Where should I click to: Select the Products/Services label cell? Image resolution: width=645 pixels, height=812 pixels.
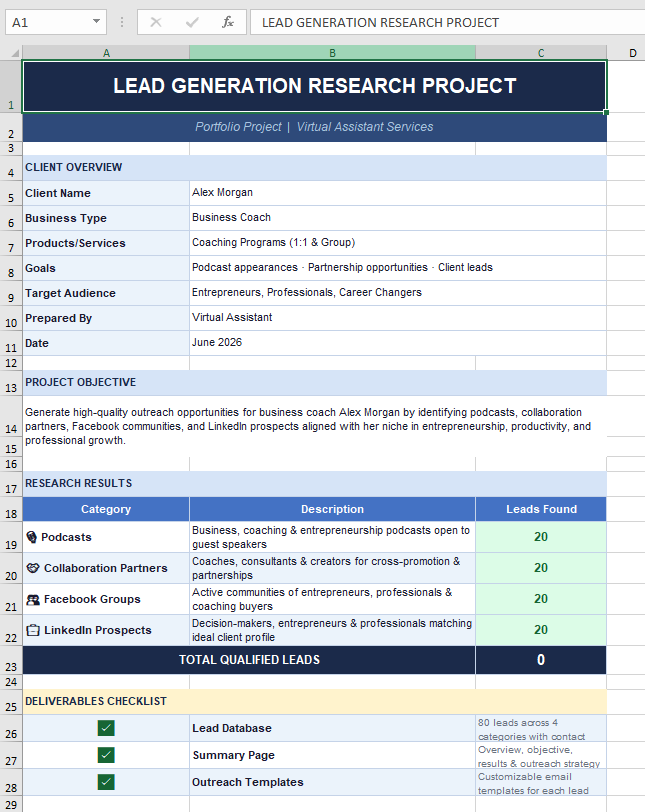[x=106, y=243]
